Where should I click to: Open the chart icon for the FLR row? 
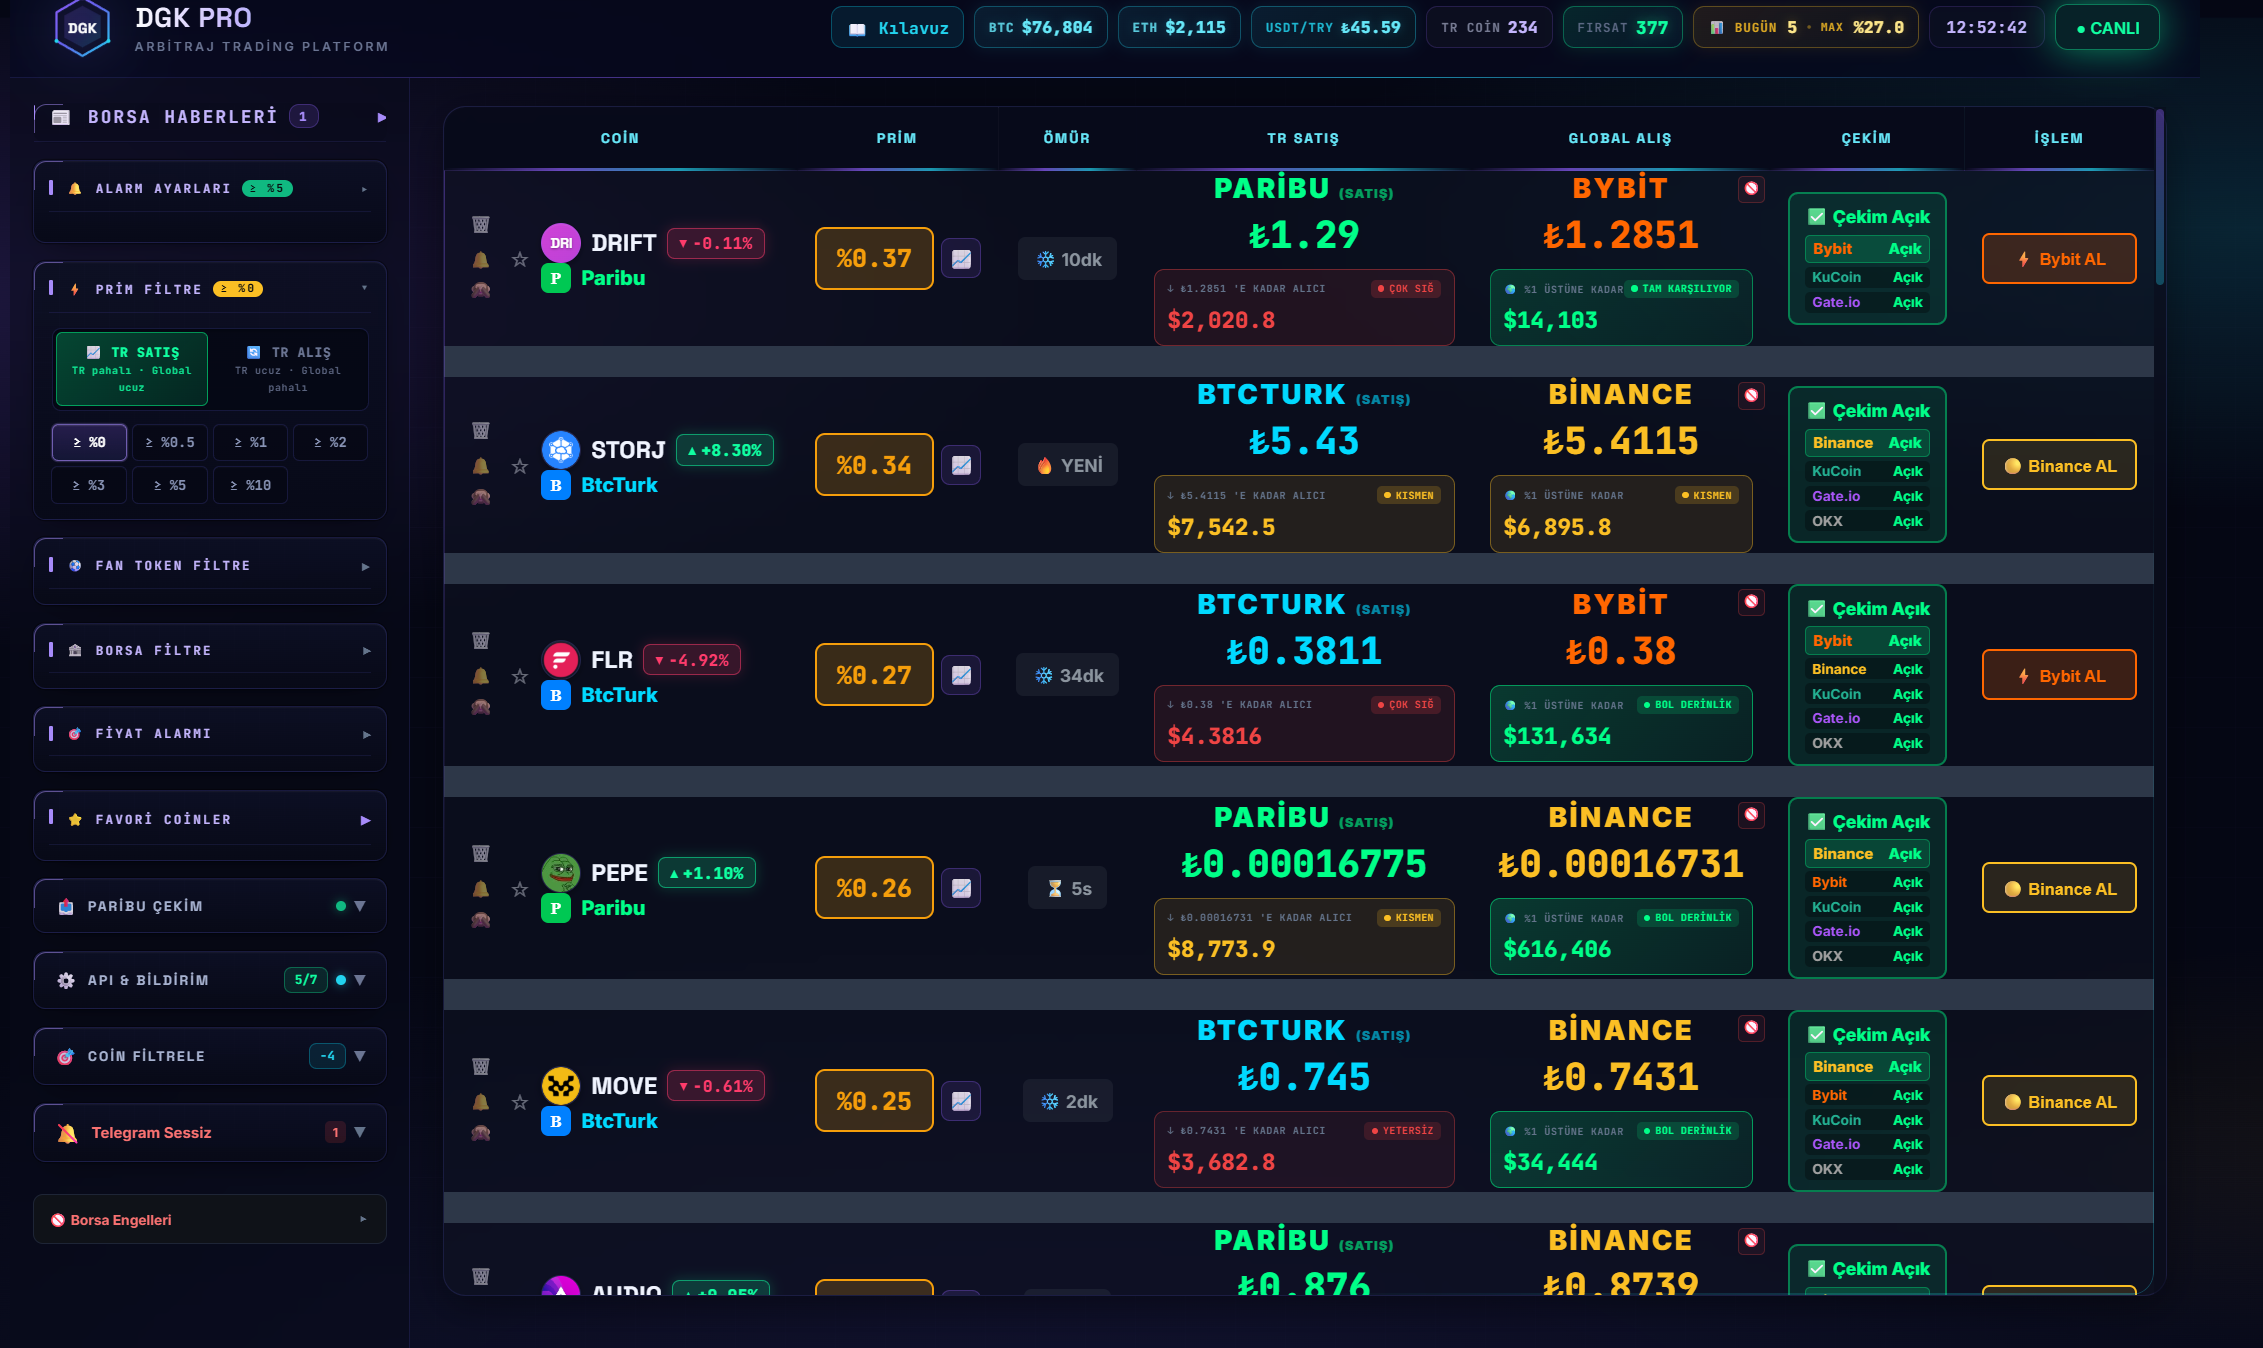(x=961, y=675)
